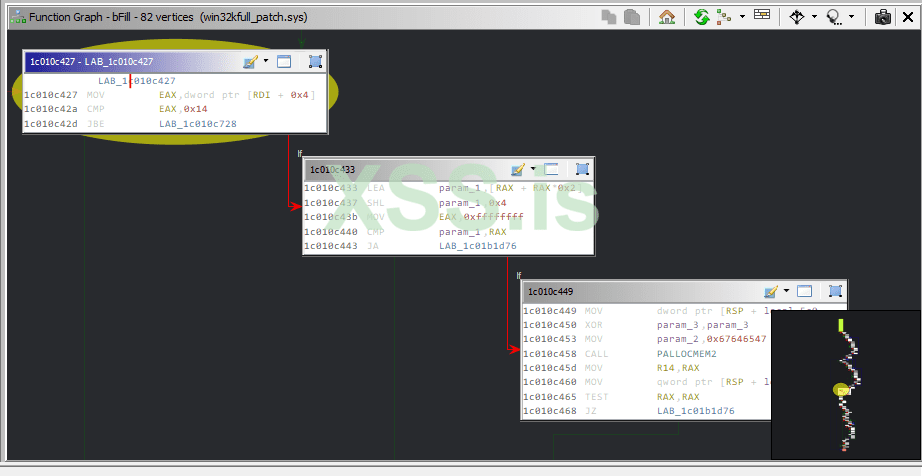Image resolution: width=922 pixels, height=476 pixels.
Task: Set background color for block 1c010c433
Action: click(518, 169)
